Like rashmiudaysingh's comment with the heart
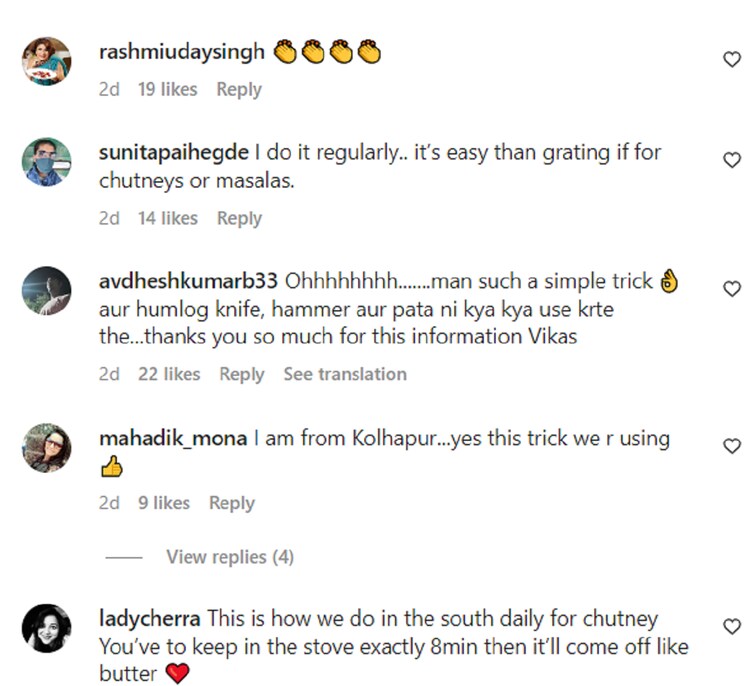This screenshot has height=686, width=750. (x=731, y=60)
